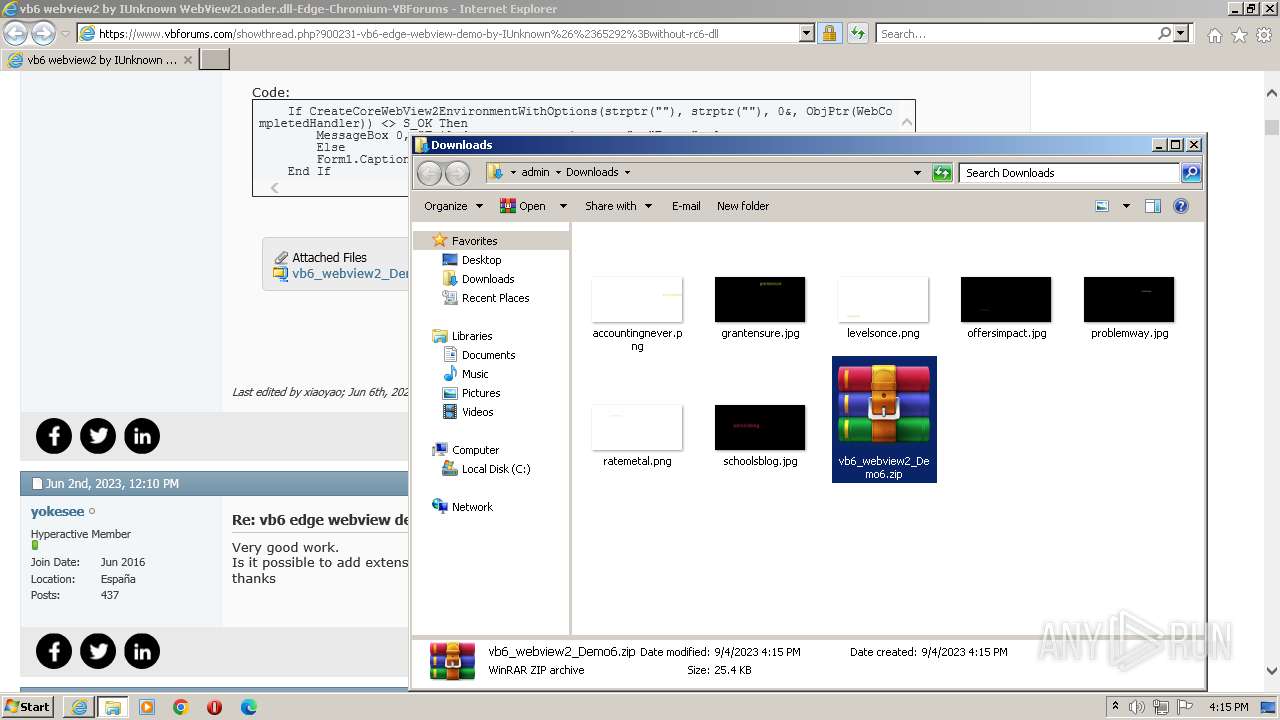The height and width of the screenshot is (720, 1280).
Task: Open the yokesee profile link
Action: coord(57,512)
